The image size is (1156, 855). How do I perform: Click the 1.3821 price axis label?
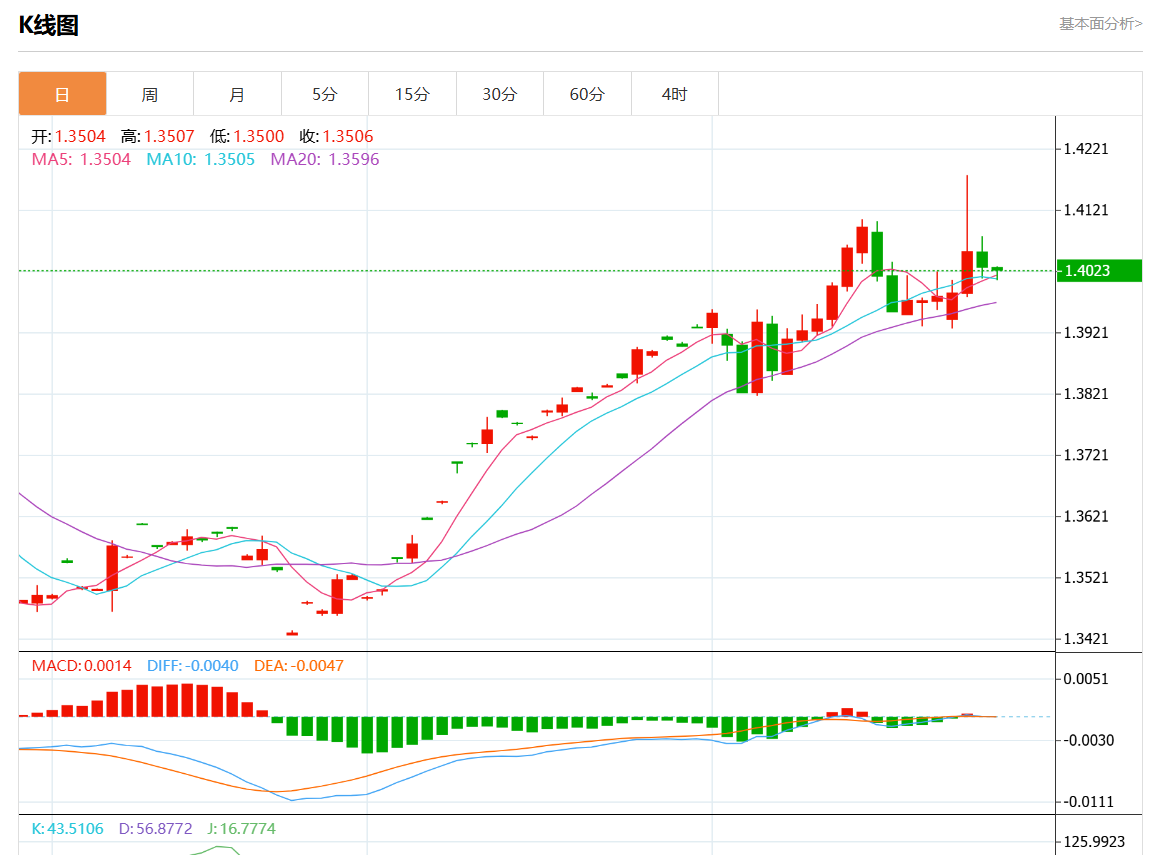click(1086, 394)
